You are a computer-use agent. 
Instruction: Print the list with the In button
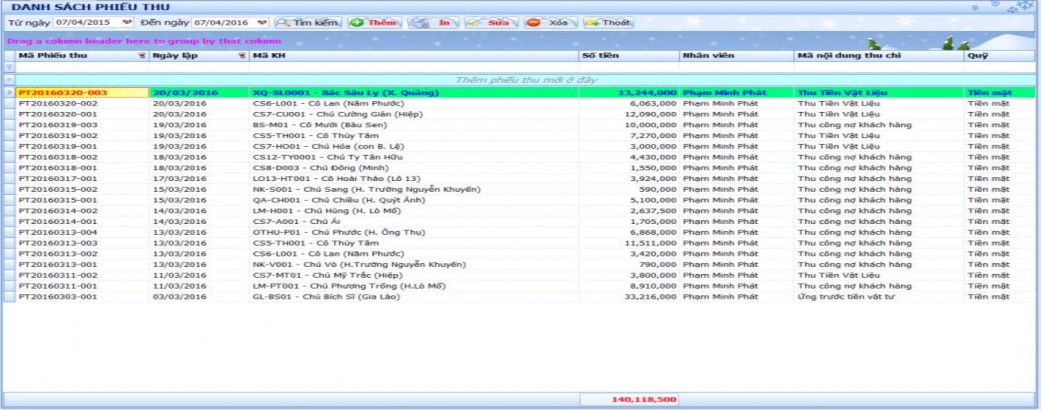pos(433,22)
